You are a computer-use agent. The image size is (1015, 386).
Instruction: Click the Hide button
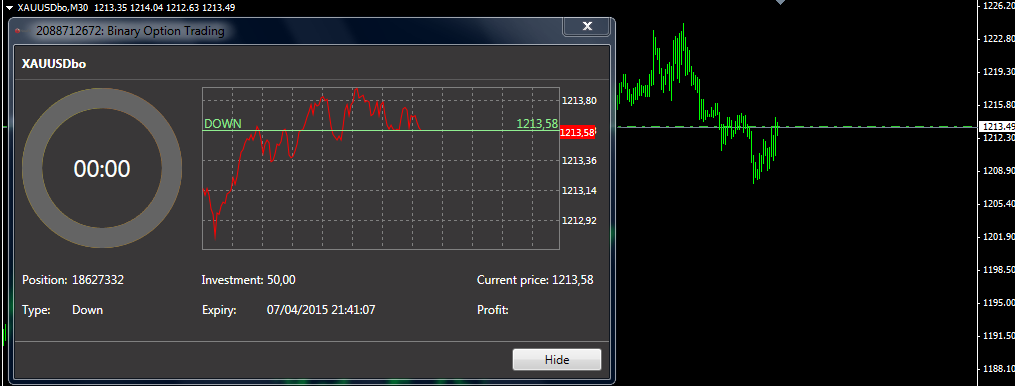point(557,359)
